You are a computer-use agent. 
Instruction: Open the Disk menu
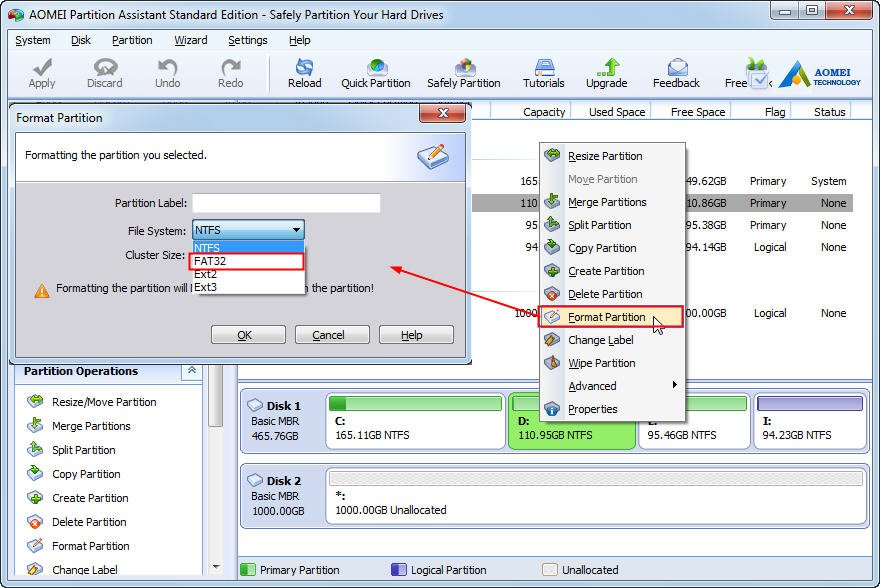pos(81,40)
